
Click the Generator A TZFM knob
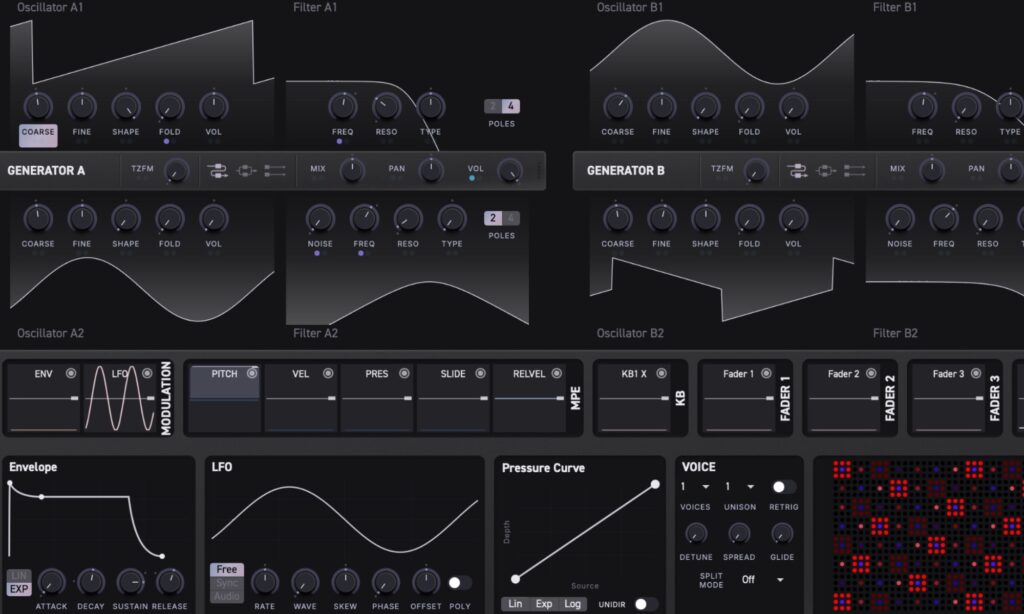click(x=176, y=171)
